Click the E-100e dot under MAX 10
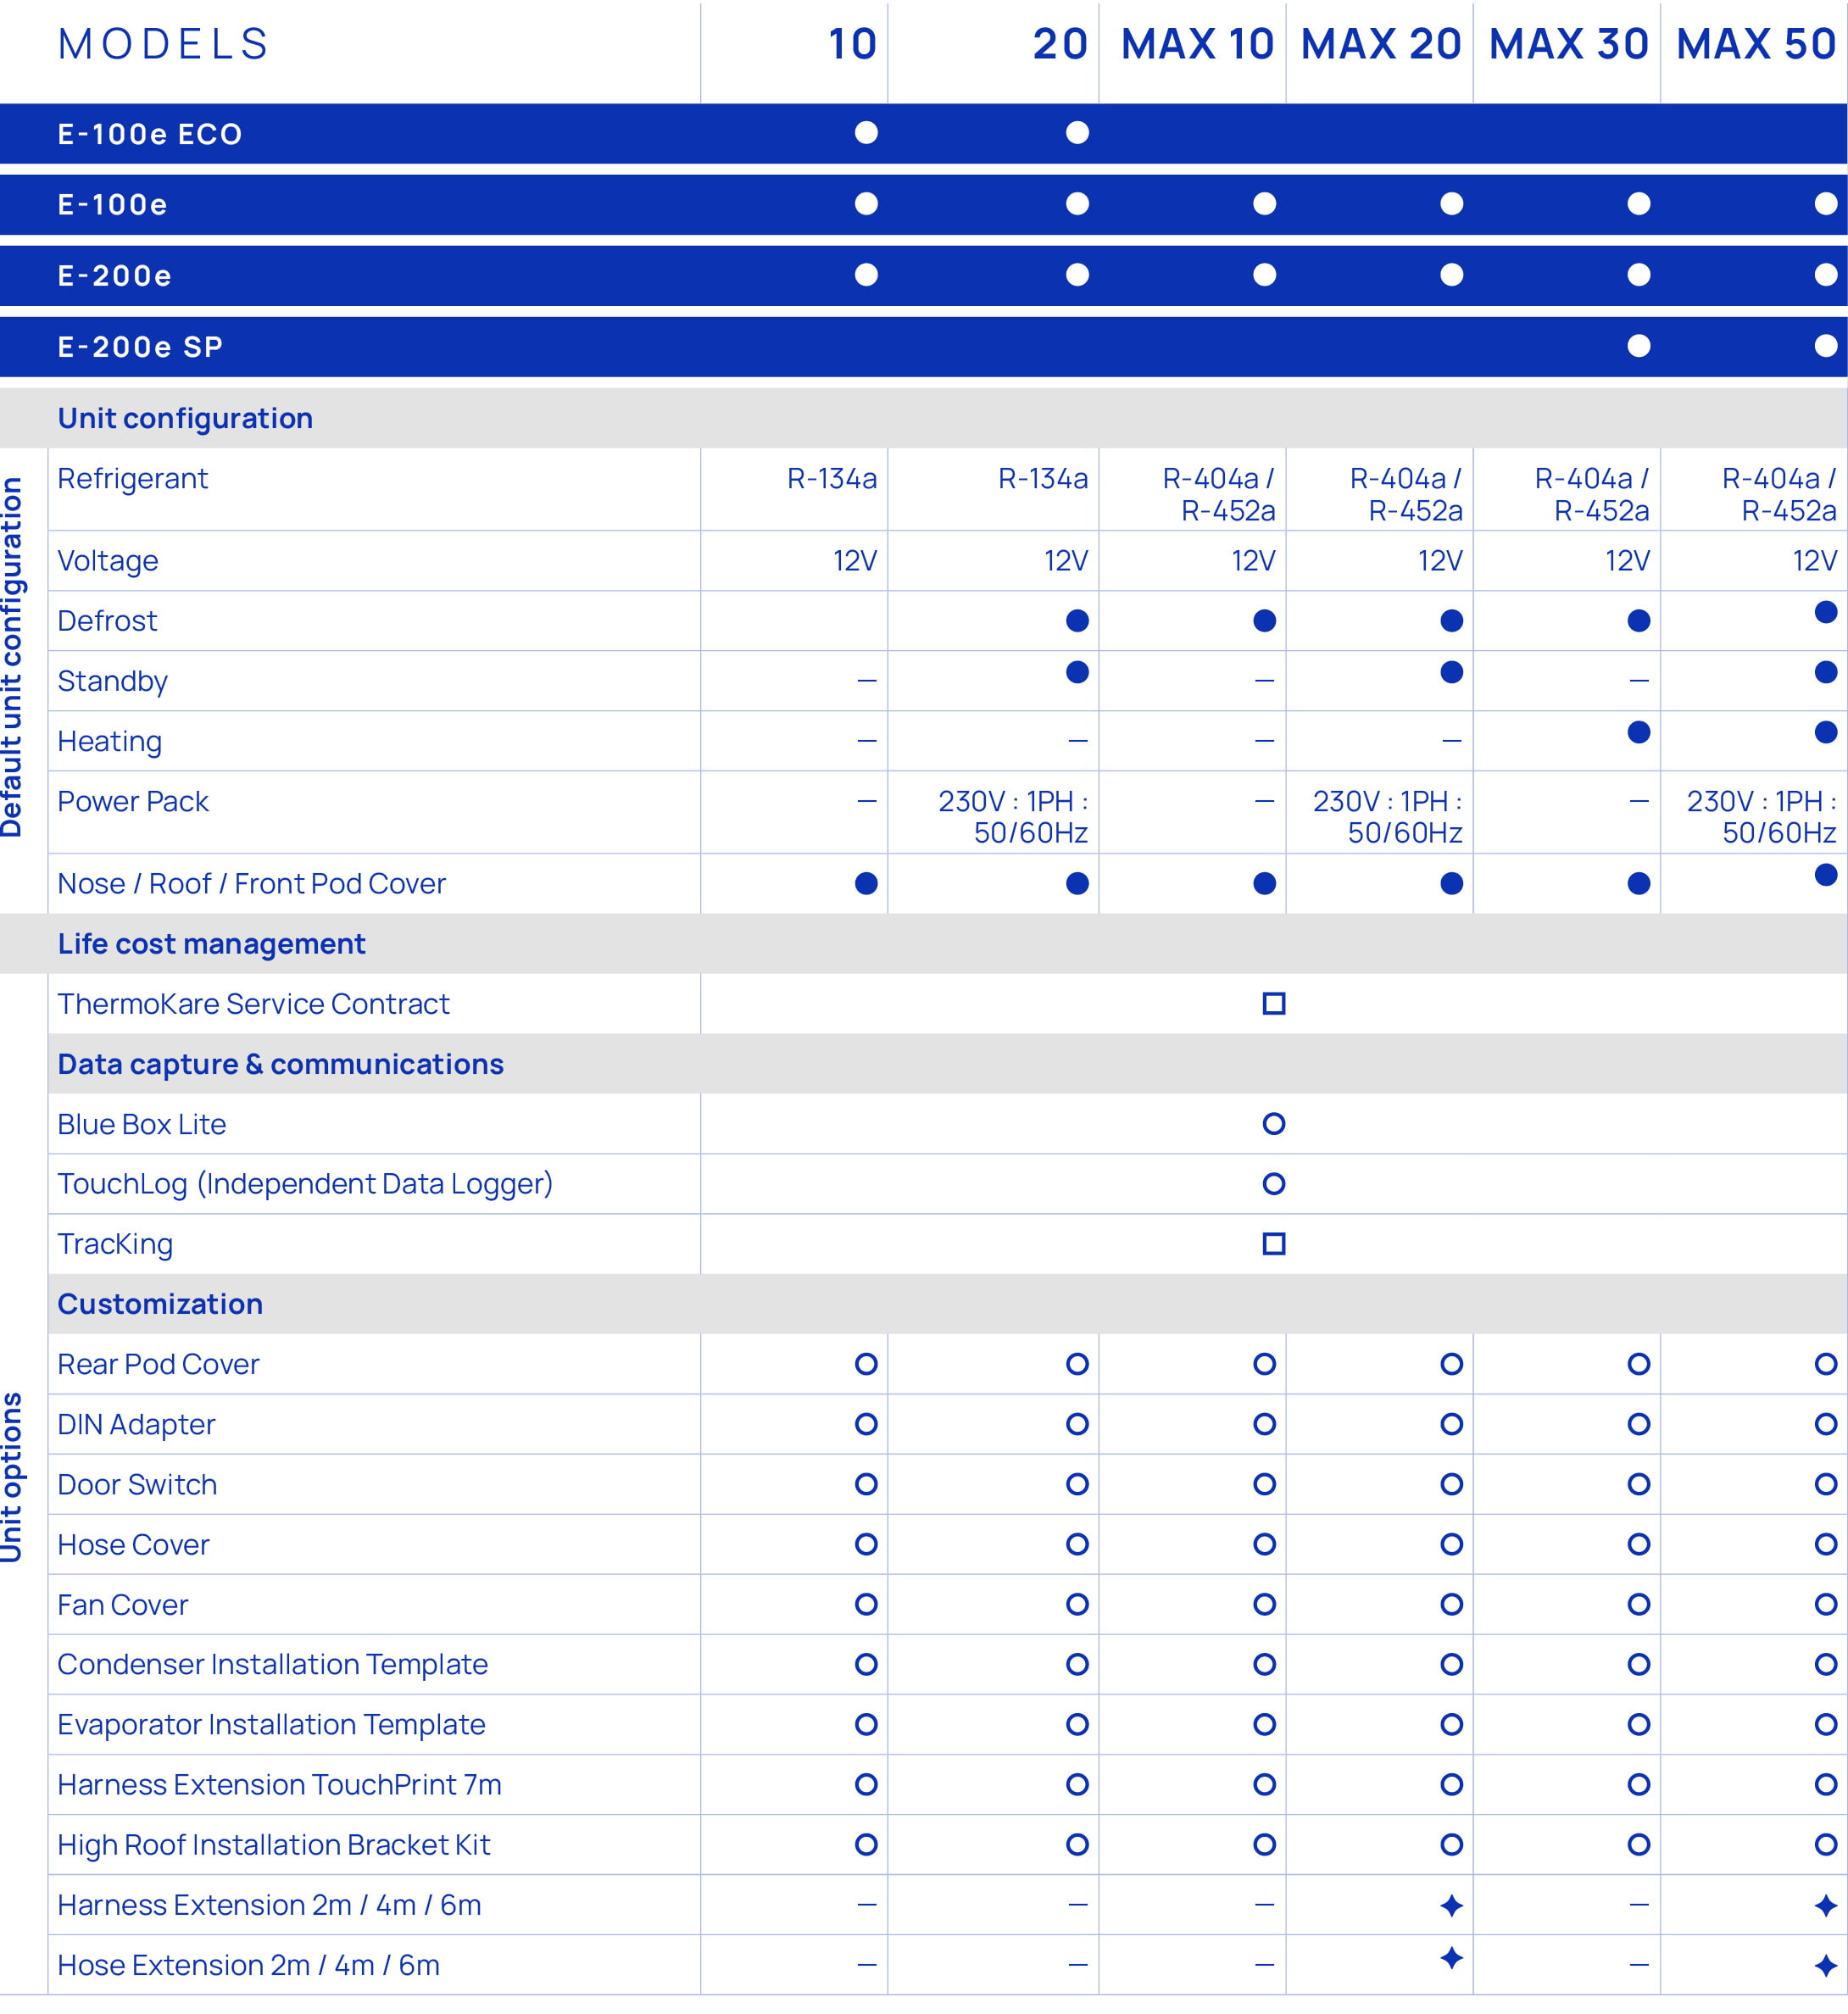Viewport: 1848px width, 2014px height. click(1264, 204)
